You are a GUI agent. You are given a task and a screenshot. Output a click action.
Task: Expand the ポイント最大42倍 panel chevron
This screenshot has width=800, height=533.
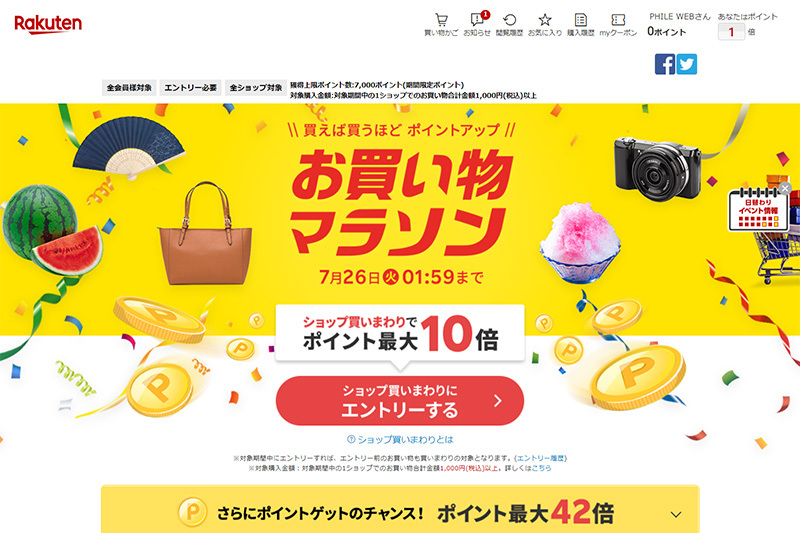click(676, 514)
